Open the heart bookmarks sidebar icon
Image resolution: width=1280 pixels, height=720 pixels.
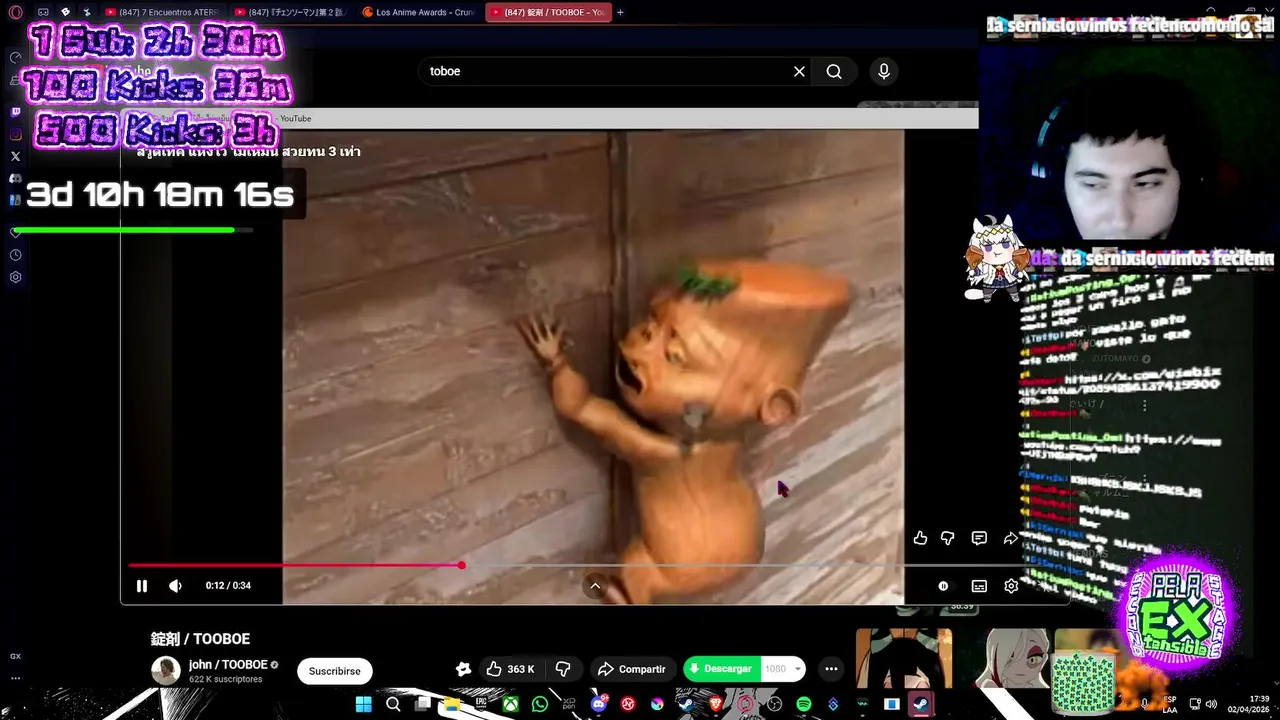click(15, 232)
